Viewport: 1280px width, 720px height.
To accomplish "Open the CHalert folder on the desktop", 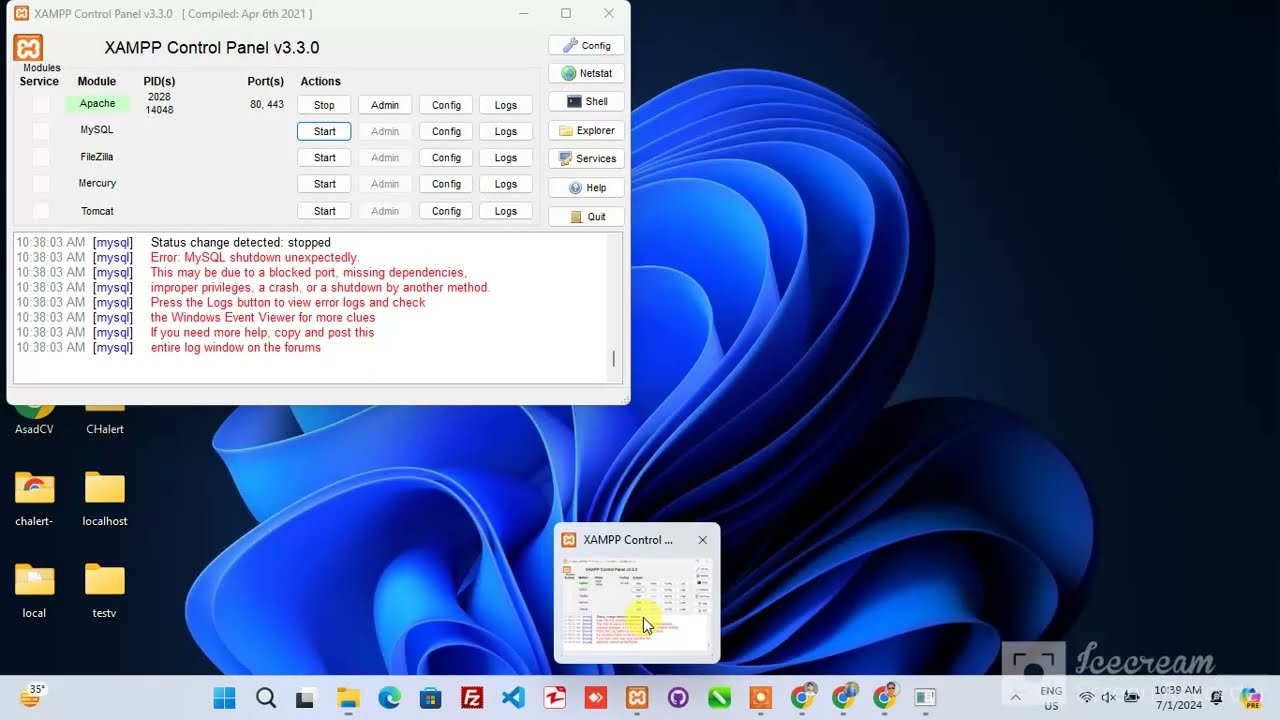I will point(105,415).
